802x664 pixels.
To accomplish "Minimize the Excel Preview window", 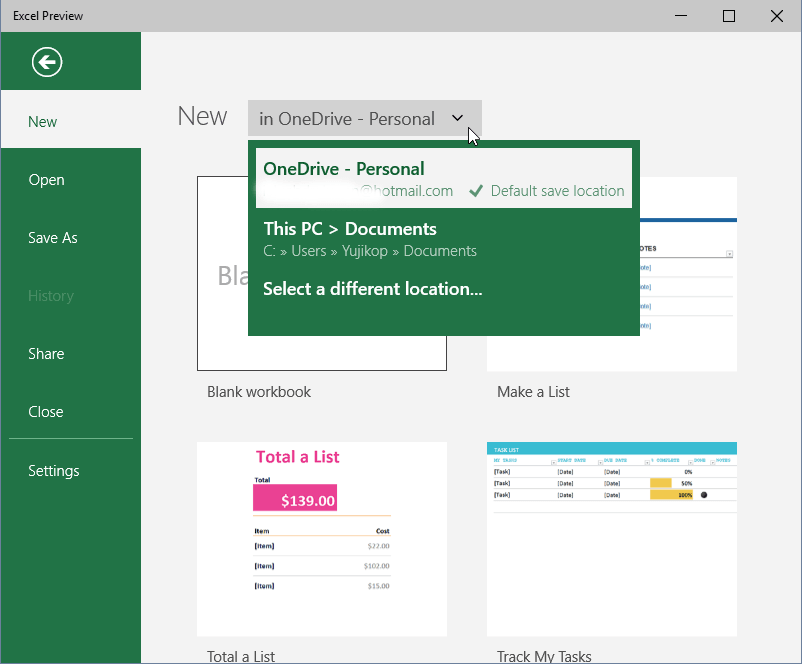I will point(681,16).
